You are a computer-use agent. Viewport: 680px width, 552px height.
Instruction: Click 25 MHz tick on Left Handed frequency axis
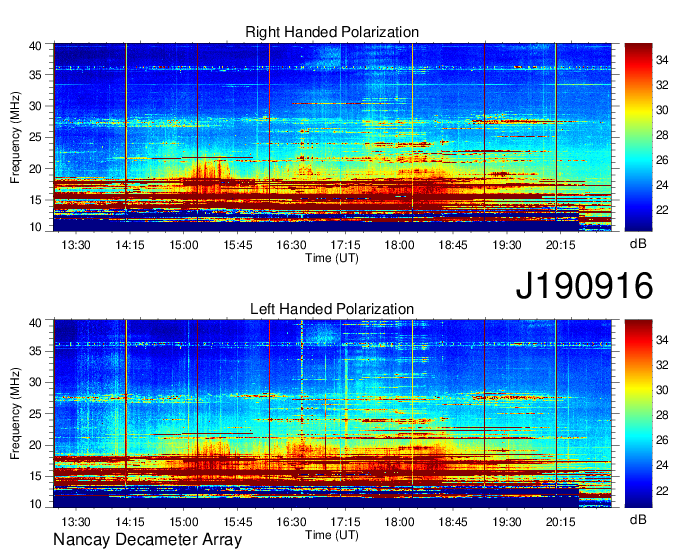pyautogui.click(x=35, y=414)
